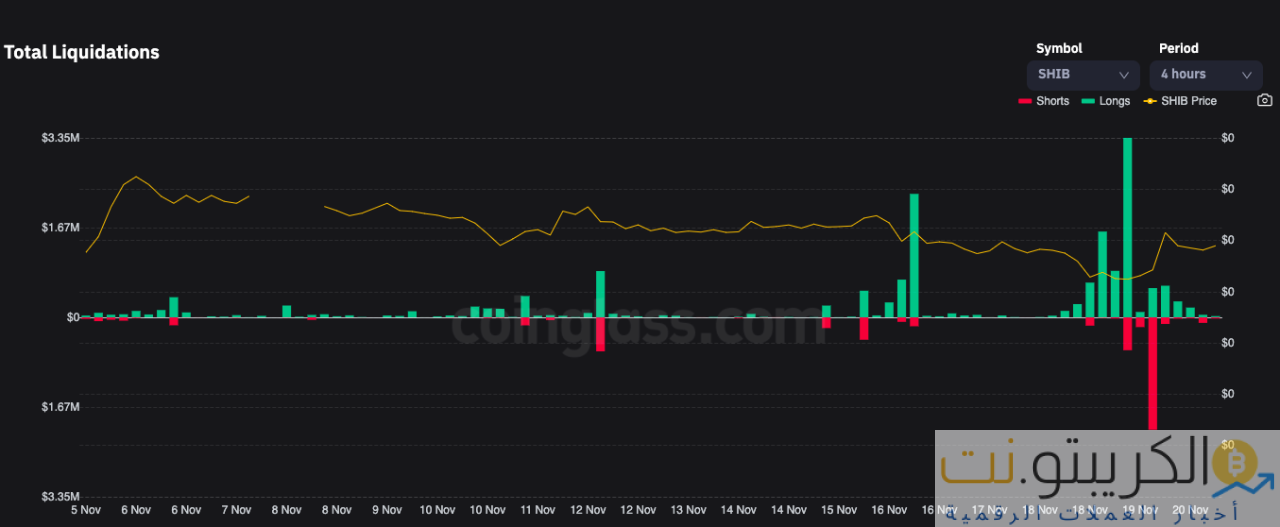
Task: Select the tallest green Longs bar
Action: [x=1127, y=227]
